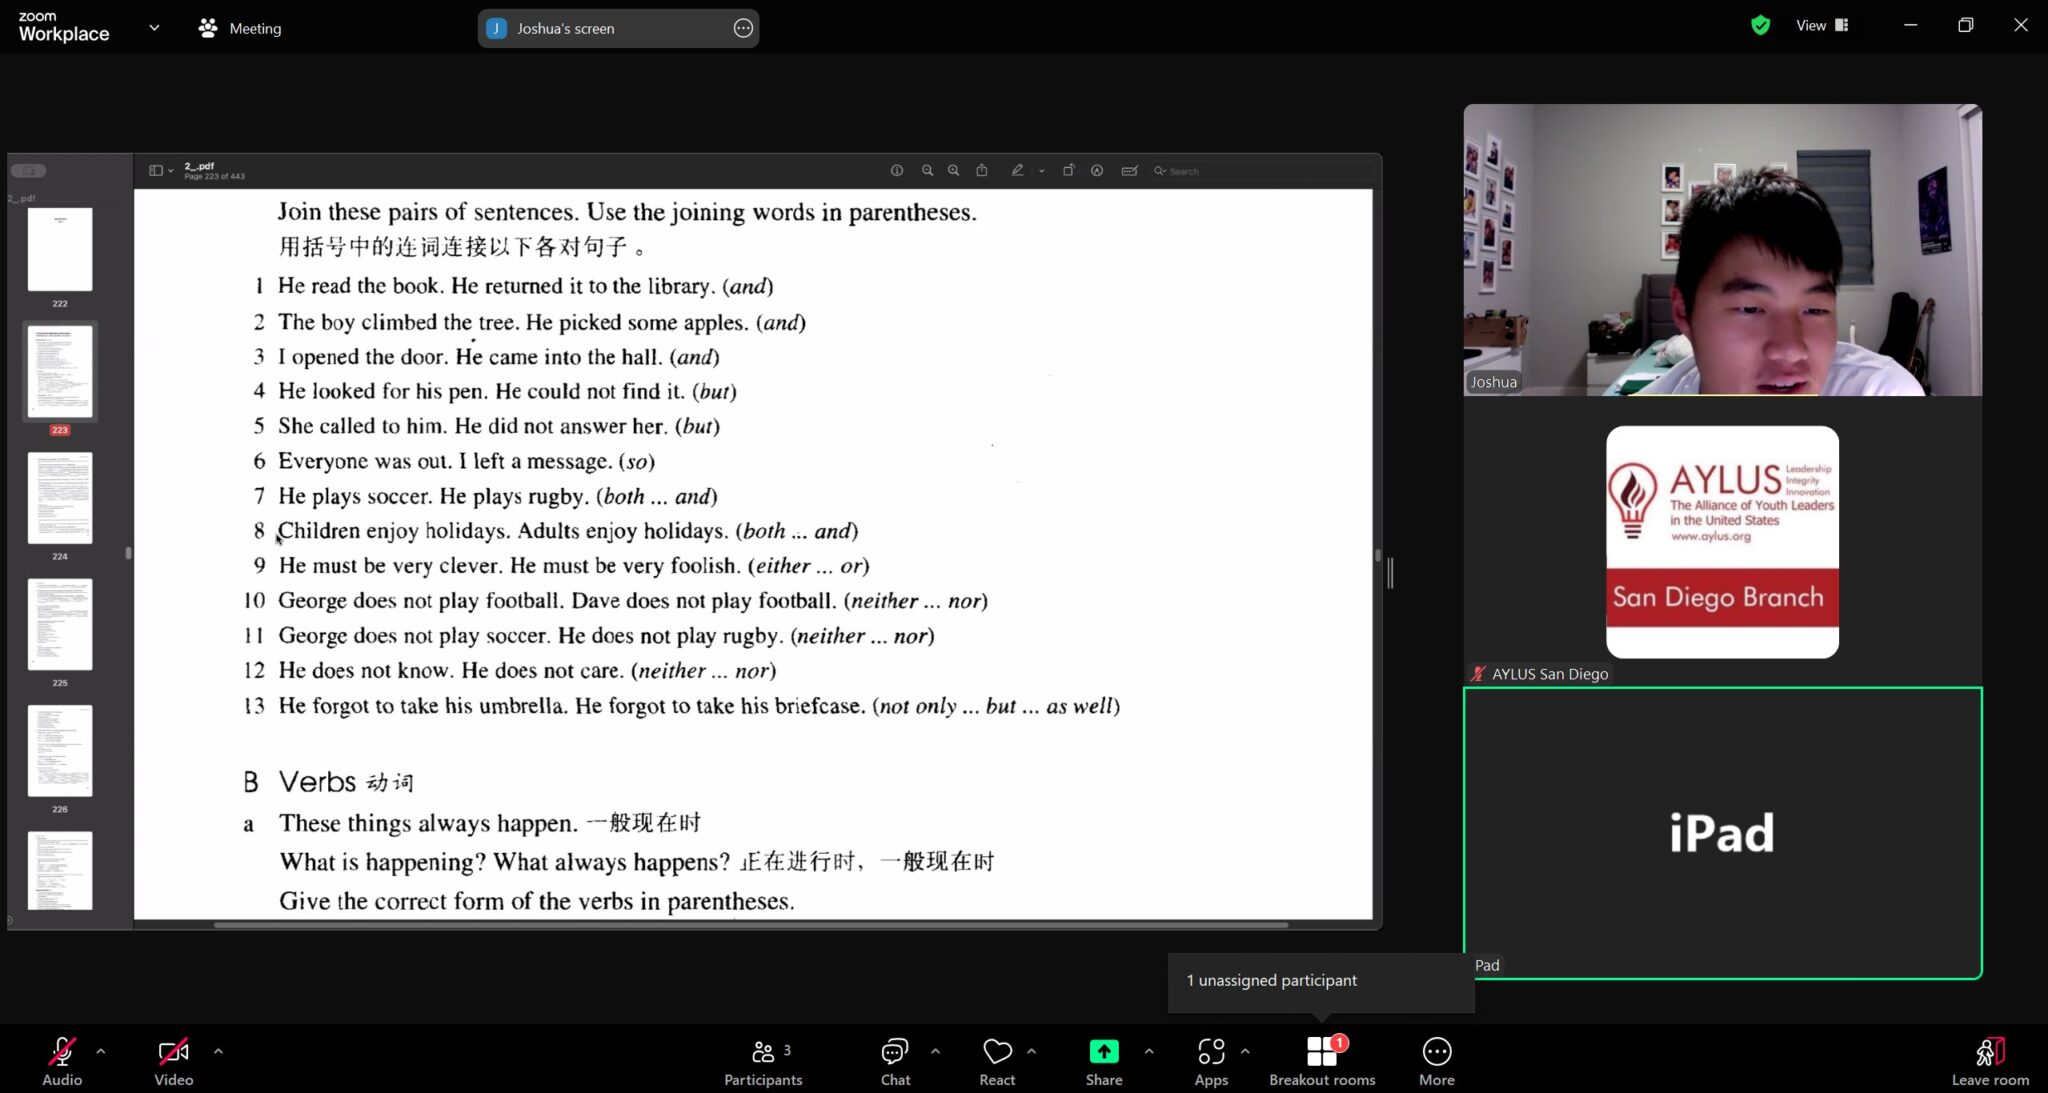Expand share options arrow beside Share
The height and width of the screenshot is (1093, 2048).
pos(1149,1051)
